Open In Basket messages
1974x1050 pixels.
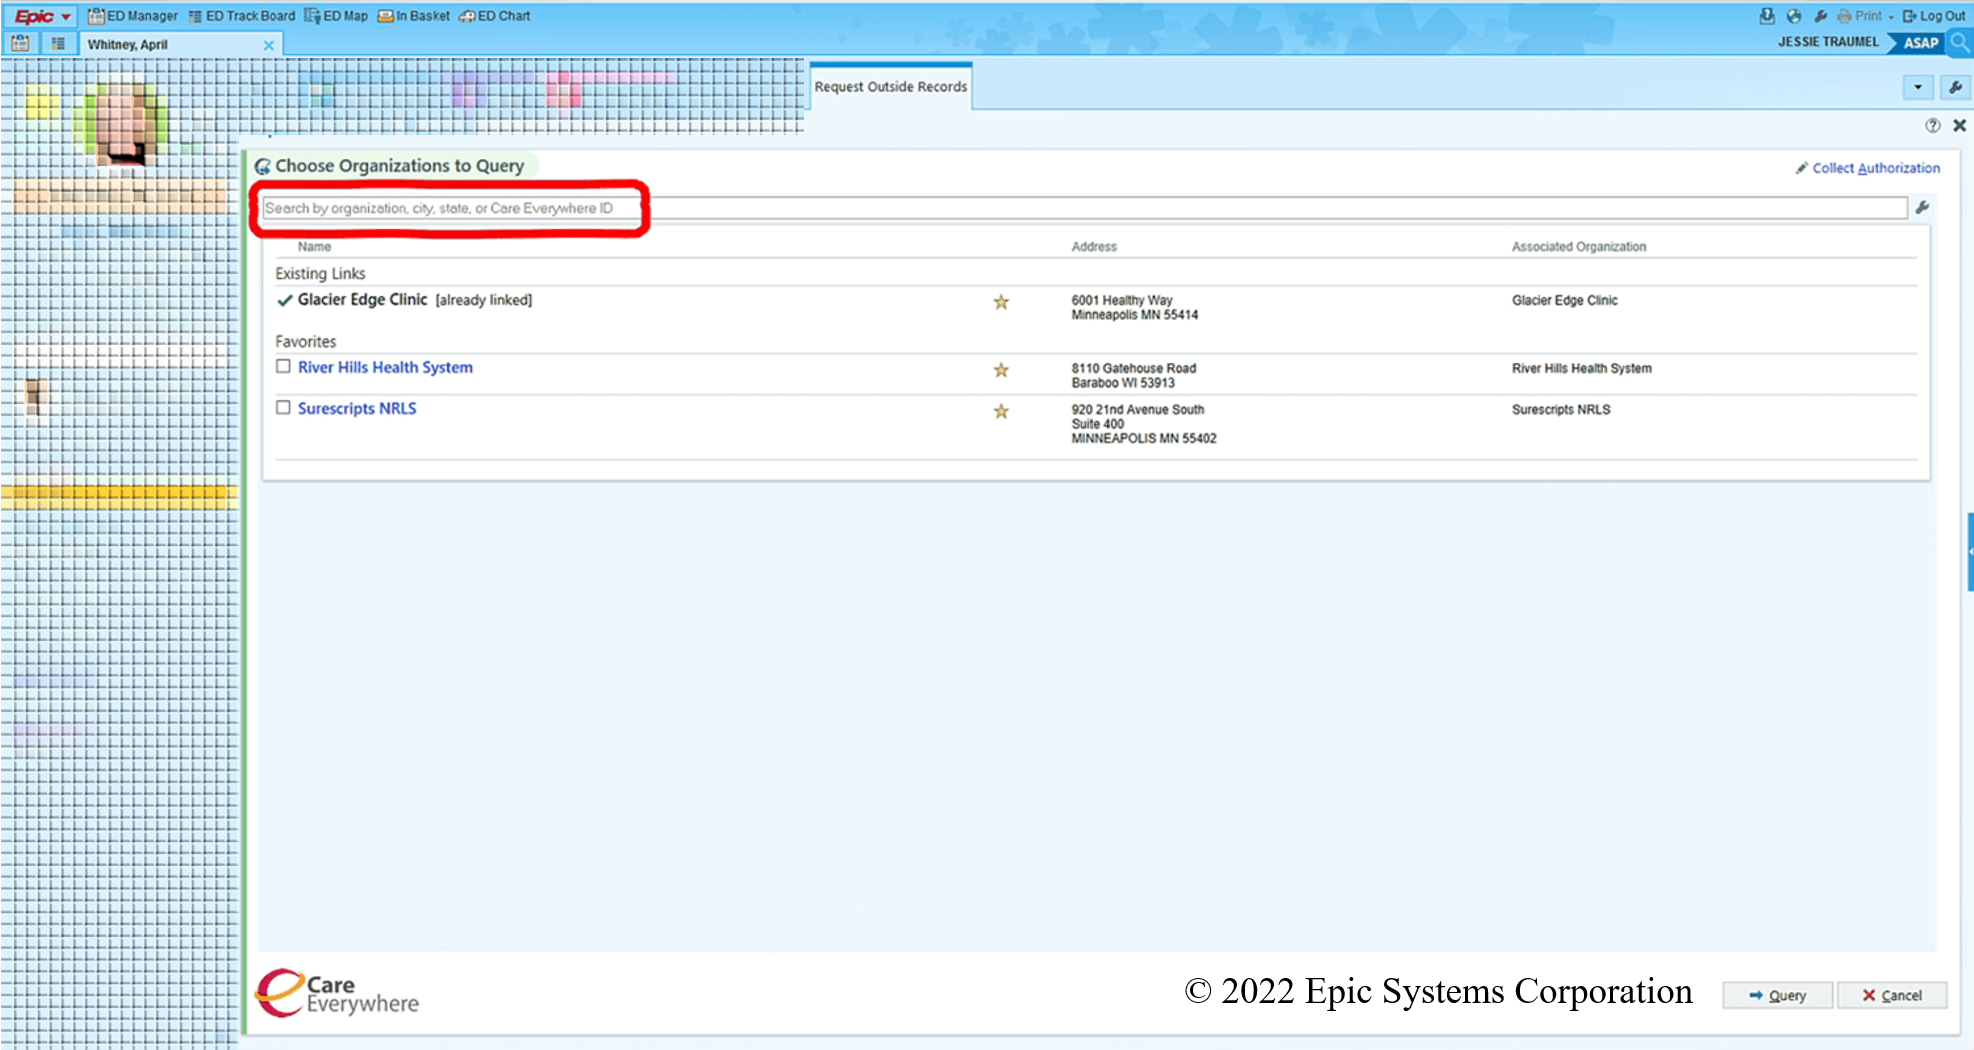point(414,16)
